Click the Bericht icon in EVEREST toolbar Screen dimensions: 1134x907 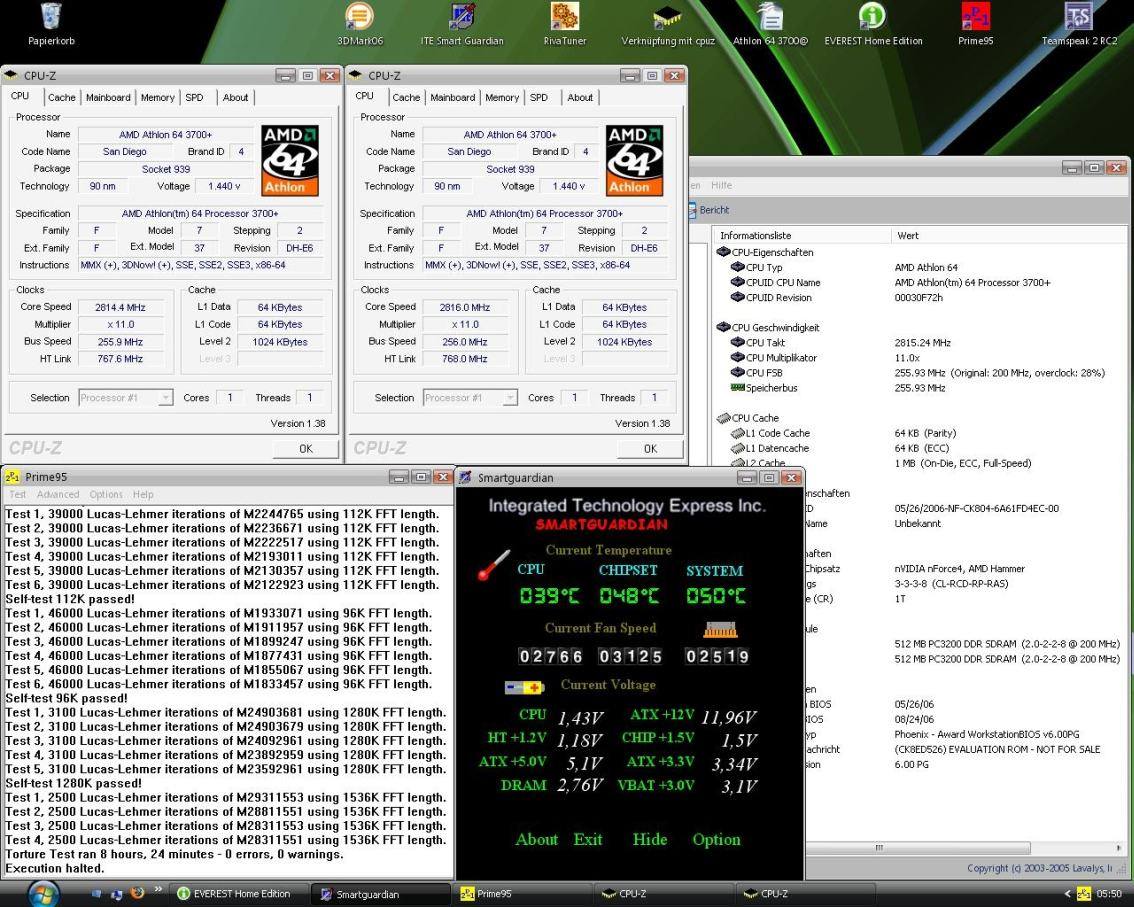pyautogui.click(x=692, y=210)
